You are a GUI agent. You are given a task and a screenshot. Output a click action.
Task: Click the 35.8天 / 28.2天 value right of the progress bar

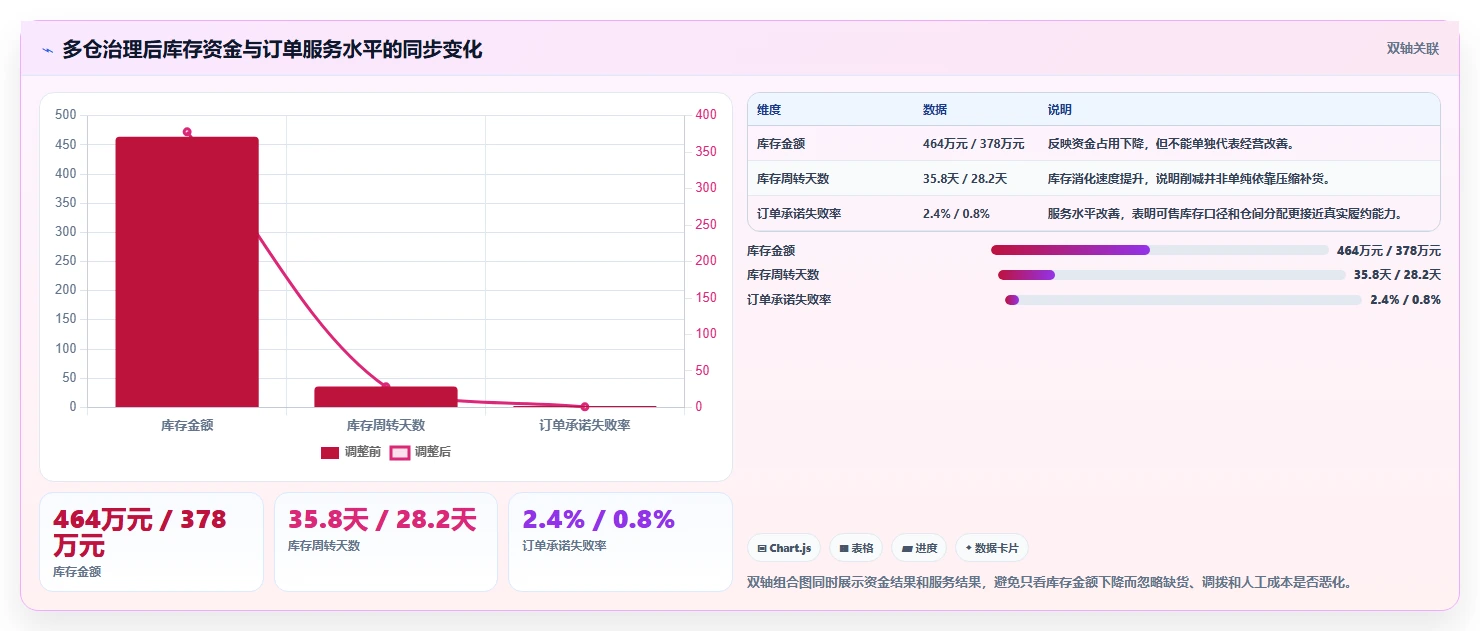click(x=1397, y=275)
